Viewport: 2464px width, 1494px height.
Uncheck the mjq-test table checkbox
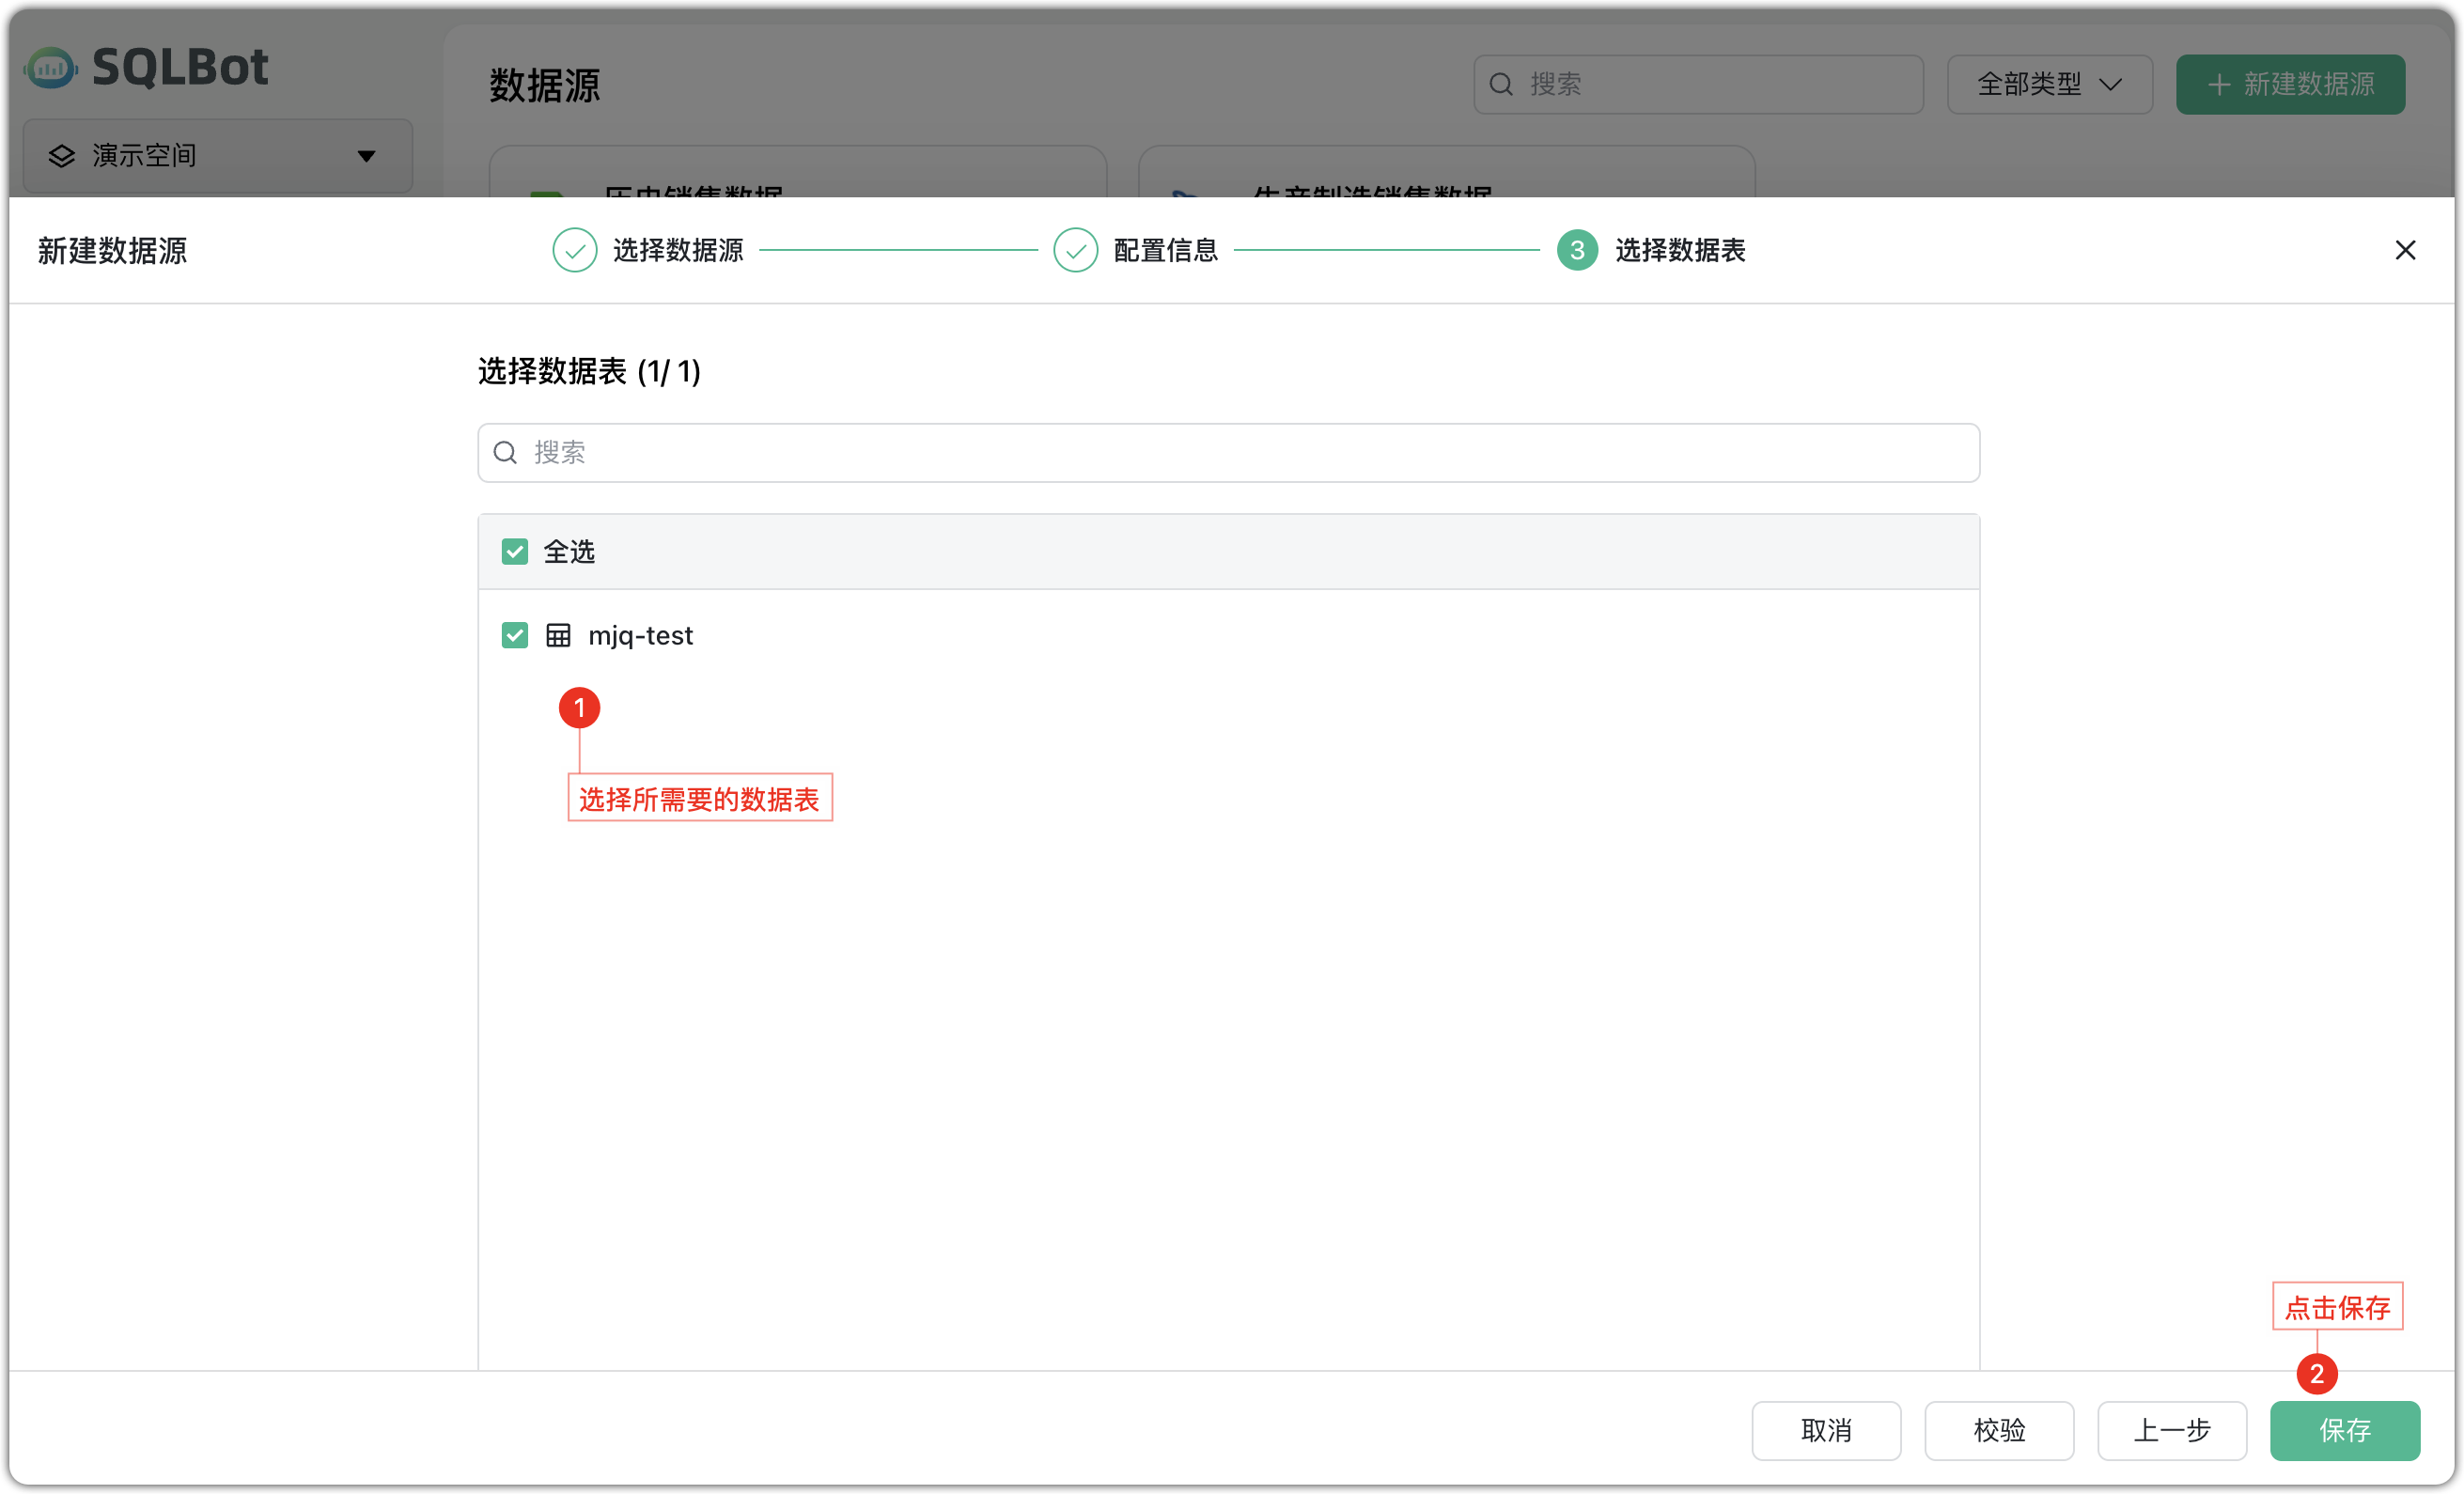514,635
